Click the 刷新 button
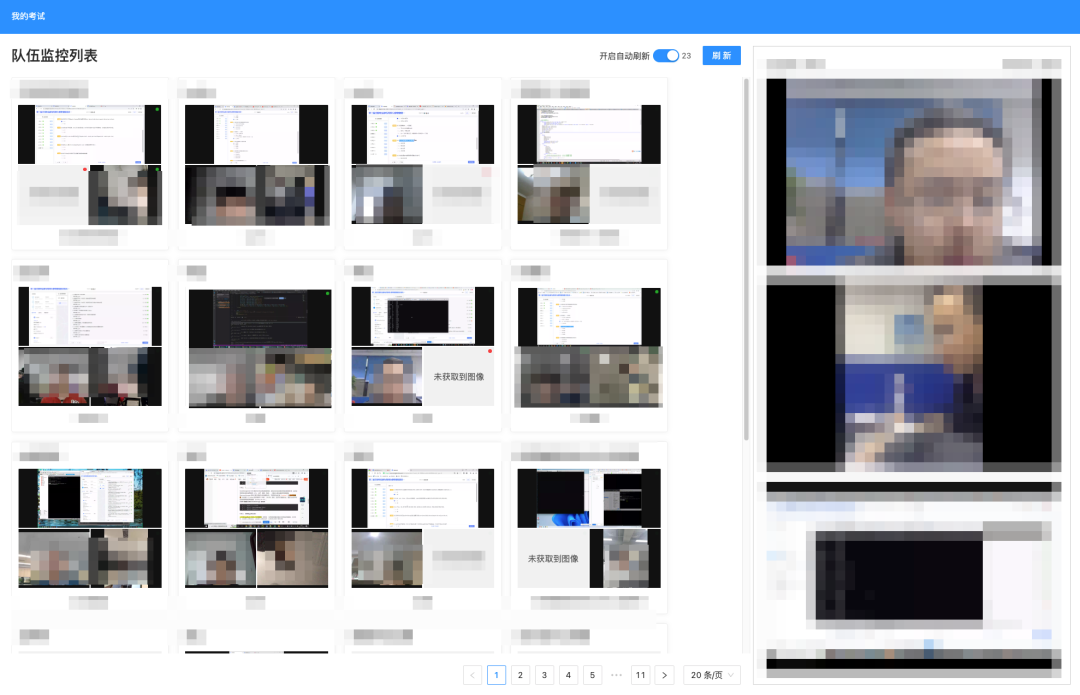 pyautogui.click(x=721, y=56)
